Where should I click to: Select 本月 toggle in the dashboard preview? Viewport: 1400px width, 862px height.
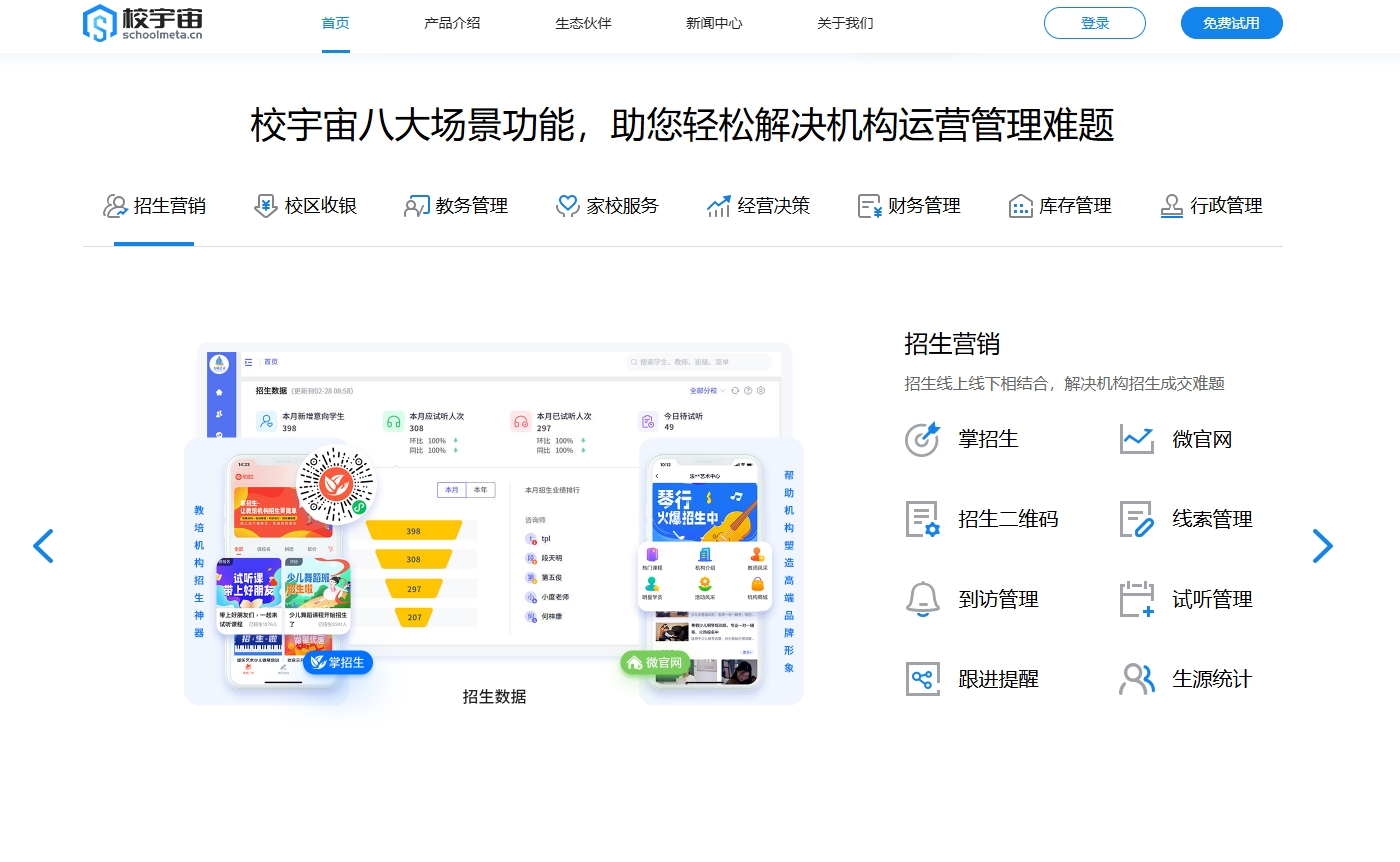coord(451,490)
